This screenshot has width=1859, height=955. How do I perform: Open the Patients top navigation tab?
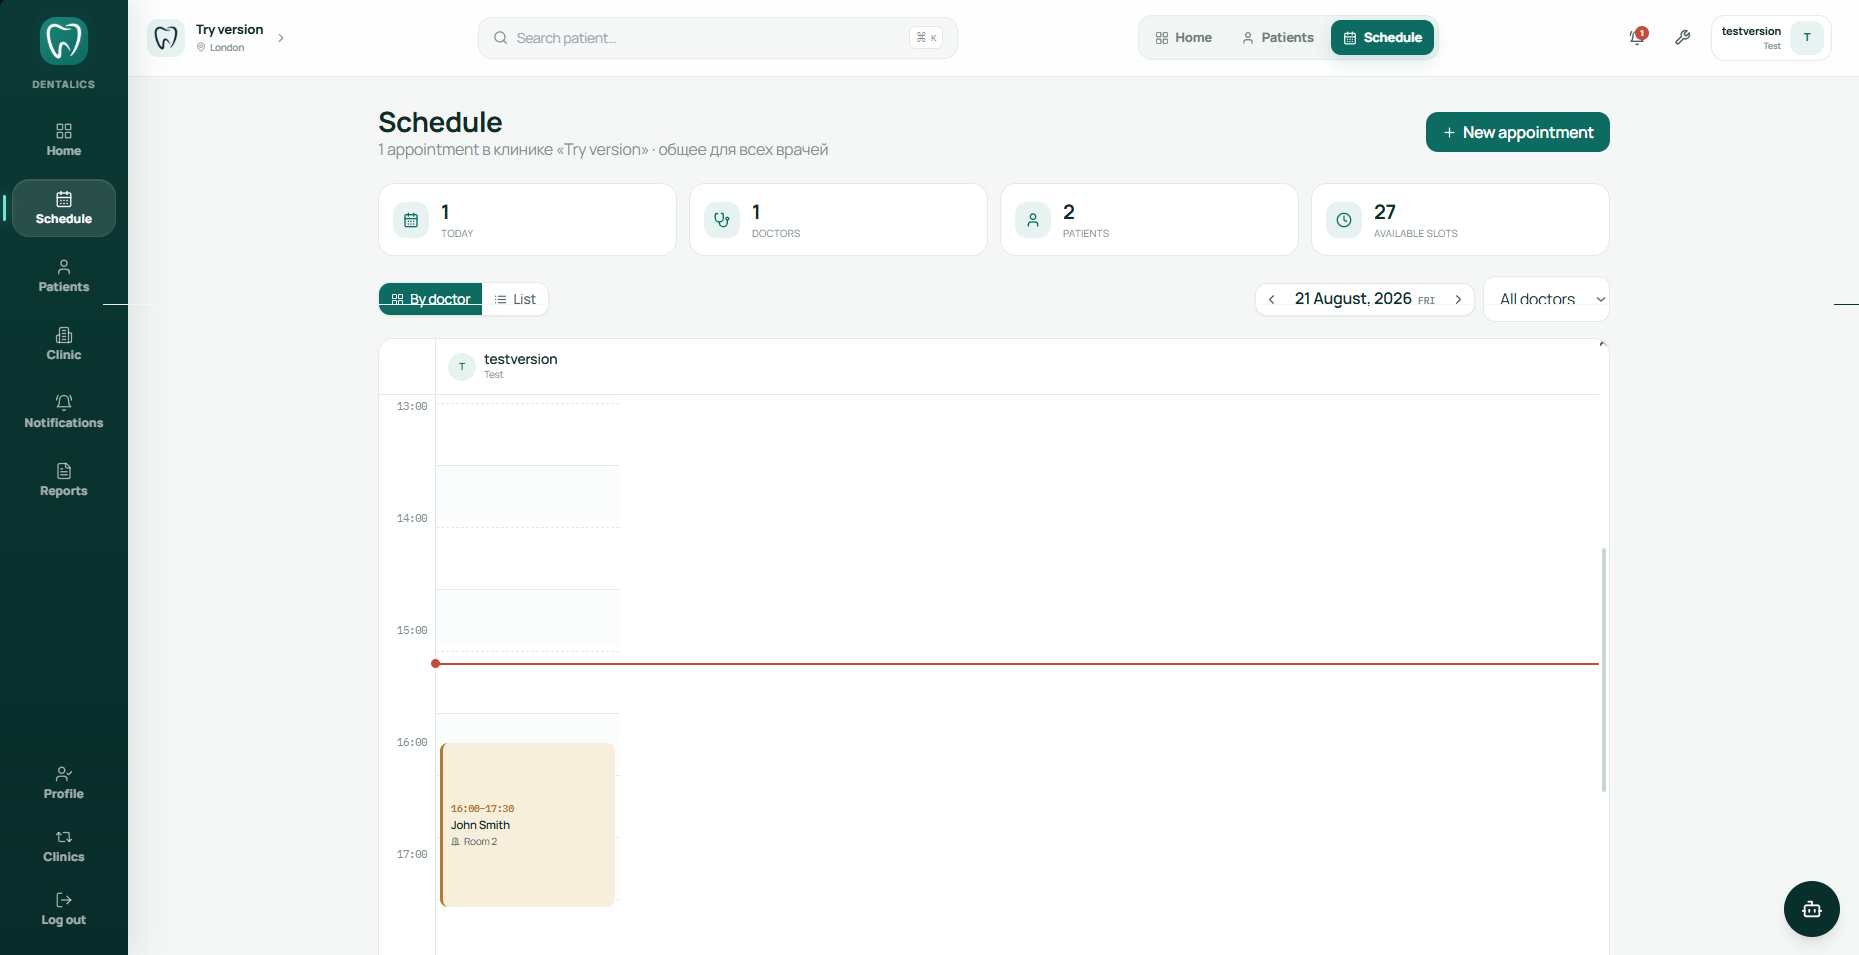pos(1278,38)
